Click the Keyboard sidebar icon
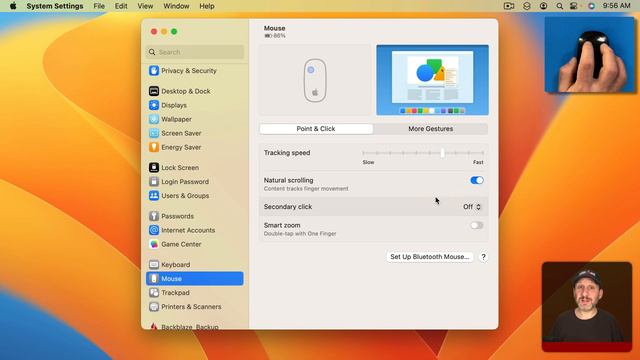This screenshot has height=360, width=640. point(154,264)
